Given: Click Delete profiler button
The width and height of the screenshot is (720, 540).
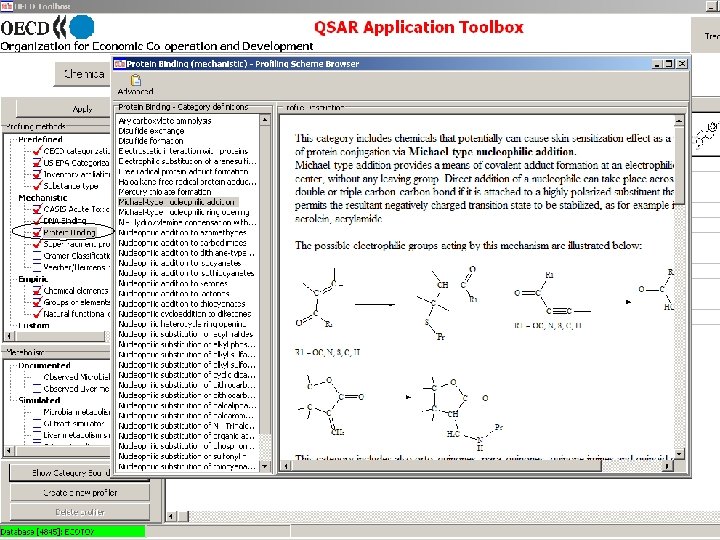Looking at the screenshot, I should (x=80, y=512).
